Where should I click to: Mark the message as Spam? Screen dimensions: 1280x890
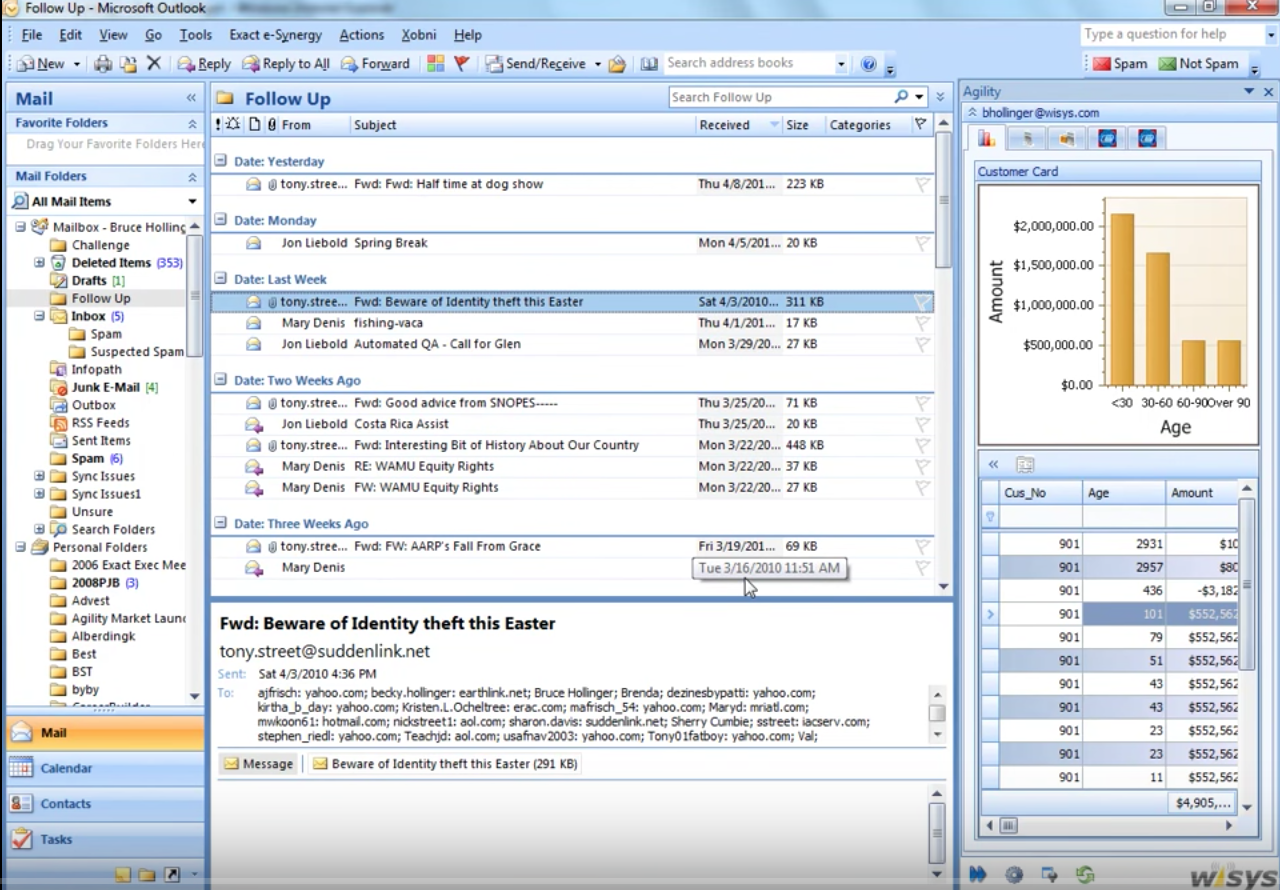[1120, 64]
